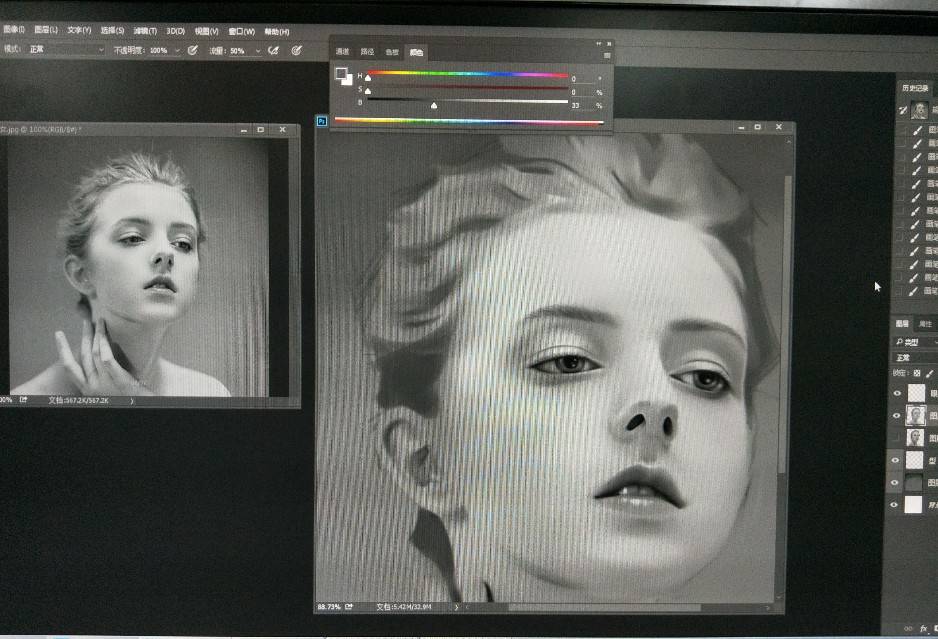Hide transparent layer below hidden portrait layer
Screen dimensions: 938x639
pyautogui.click(x=896, y=460)
